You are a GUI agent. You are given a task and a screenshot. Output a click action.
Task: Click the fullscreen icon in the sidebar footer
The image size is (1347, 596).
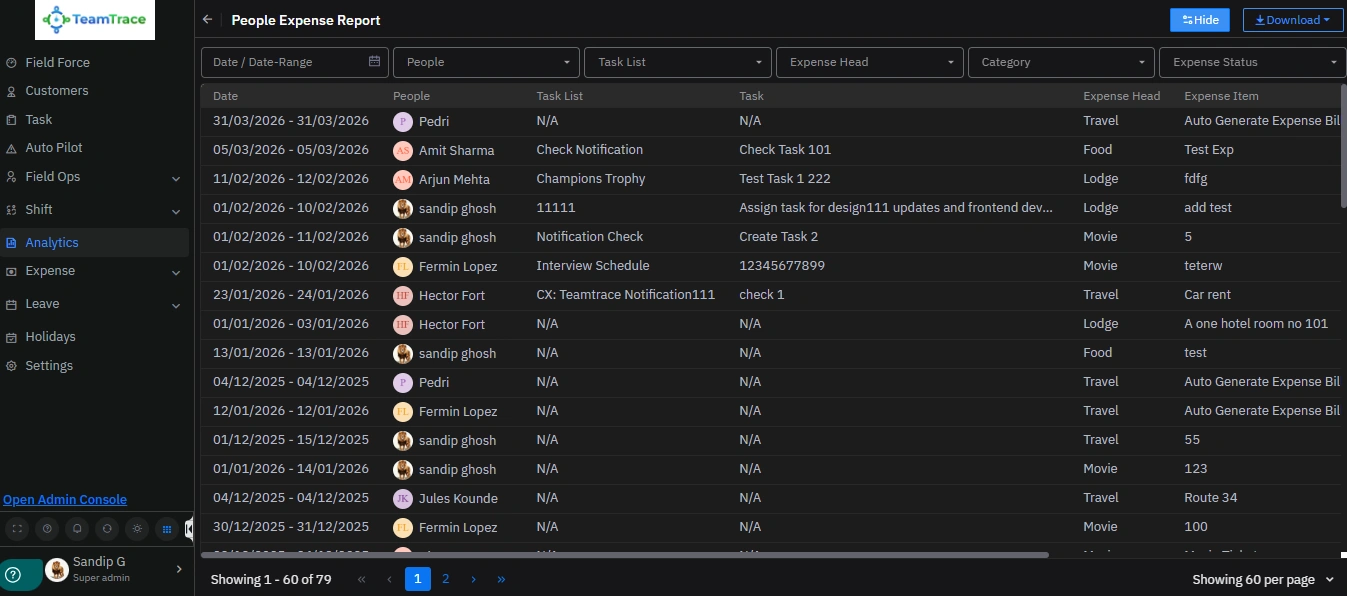tap(16, 528)
